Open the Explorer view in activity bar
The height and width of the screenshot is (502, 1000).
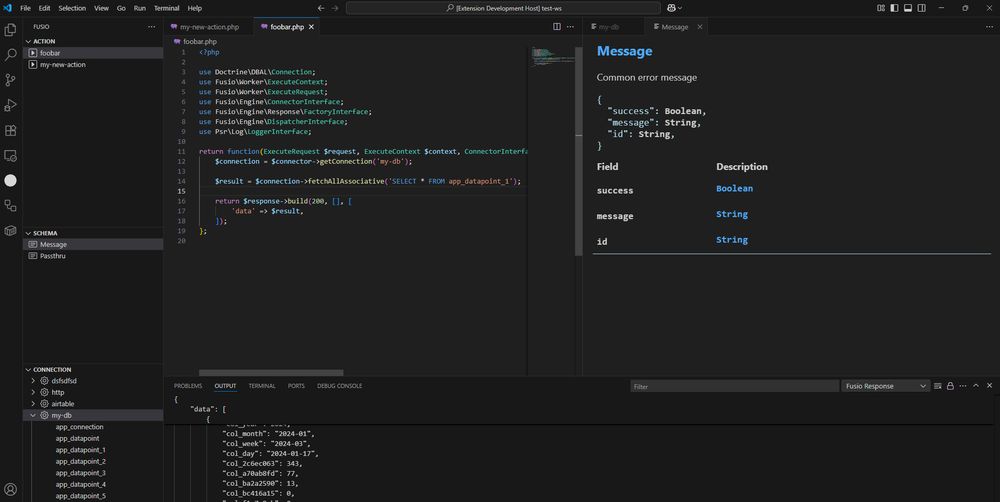(10, 30)
